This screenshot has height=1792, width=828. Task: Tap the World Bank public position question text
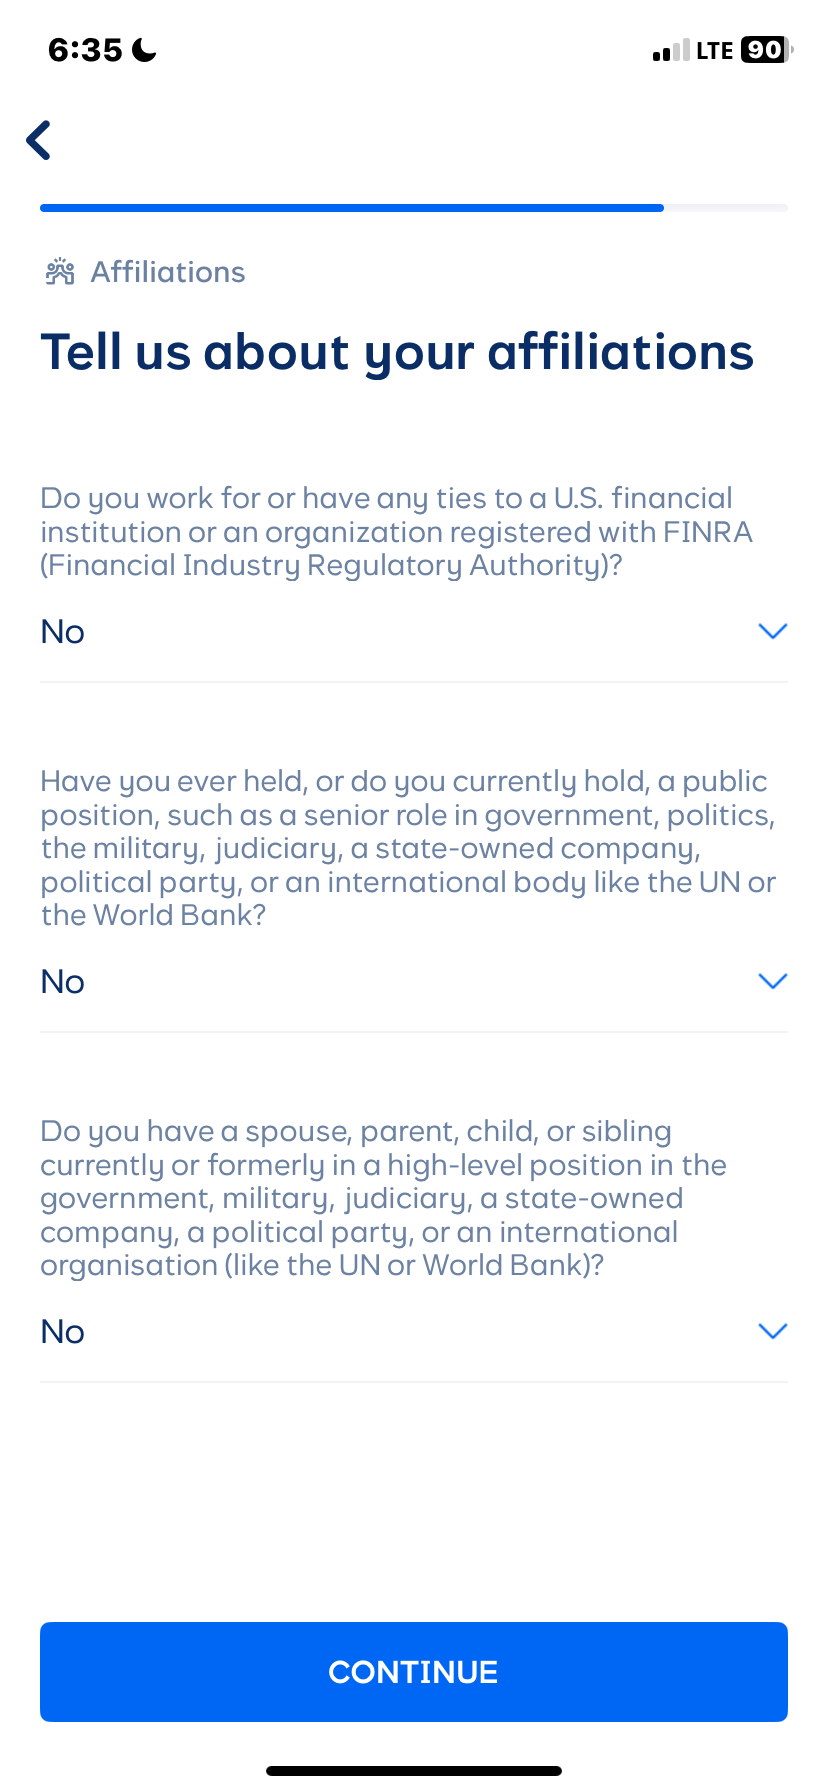tap(408, 848)
